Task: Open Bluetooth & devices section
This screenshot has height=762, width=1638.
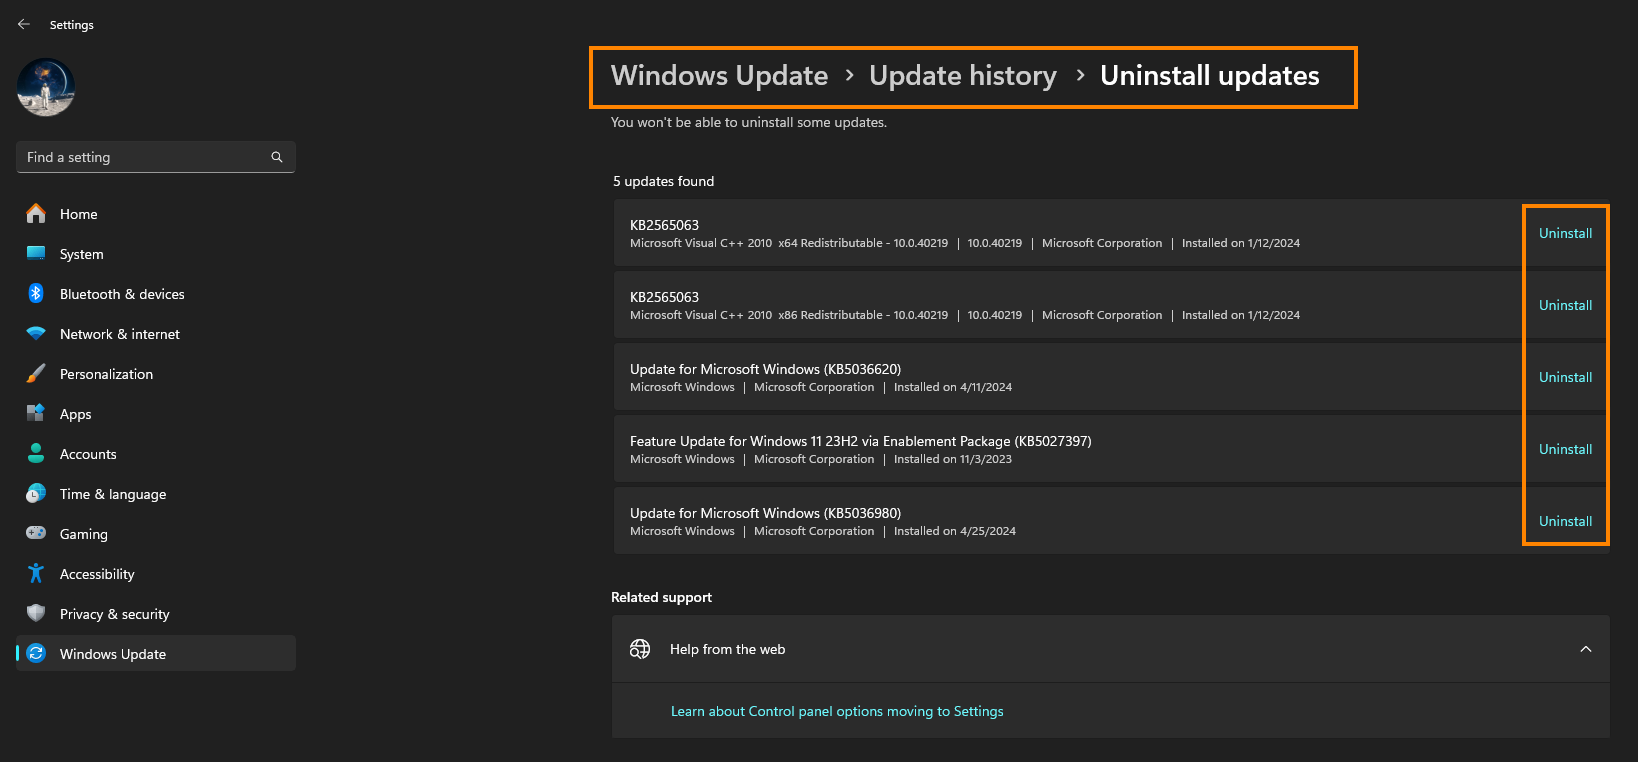Action: pos(122,294)
